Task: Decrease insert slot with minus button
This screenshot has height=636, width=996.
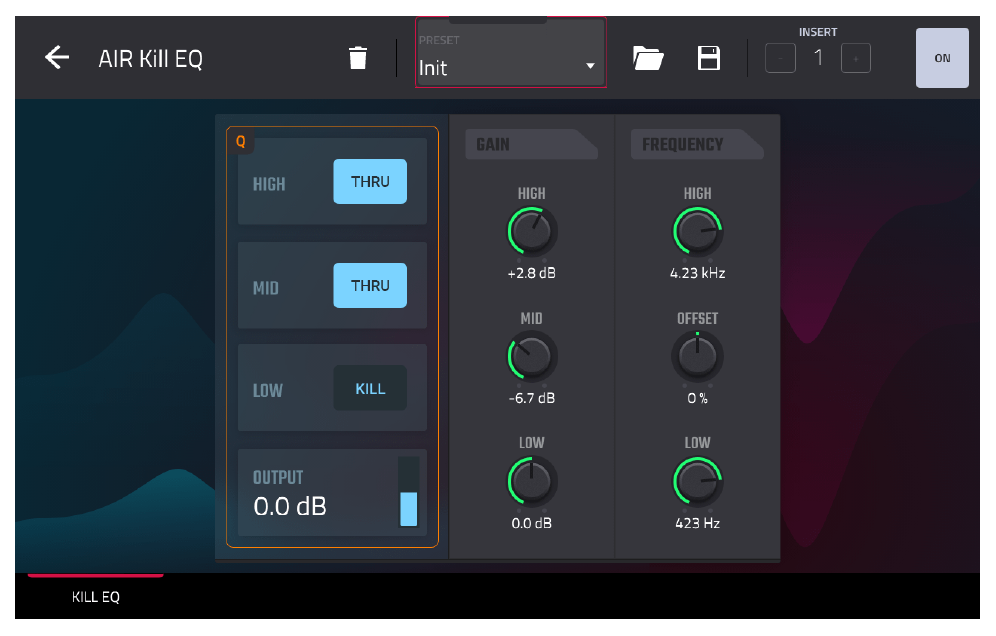Action: (780, 58)
